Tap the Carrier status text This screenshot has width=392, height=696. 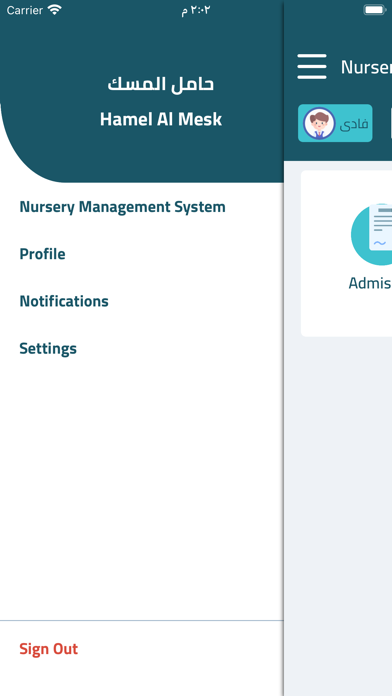click(25, 10)
